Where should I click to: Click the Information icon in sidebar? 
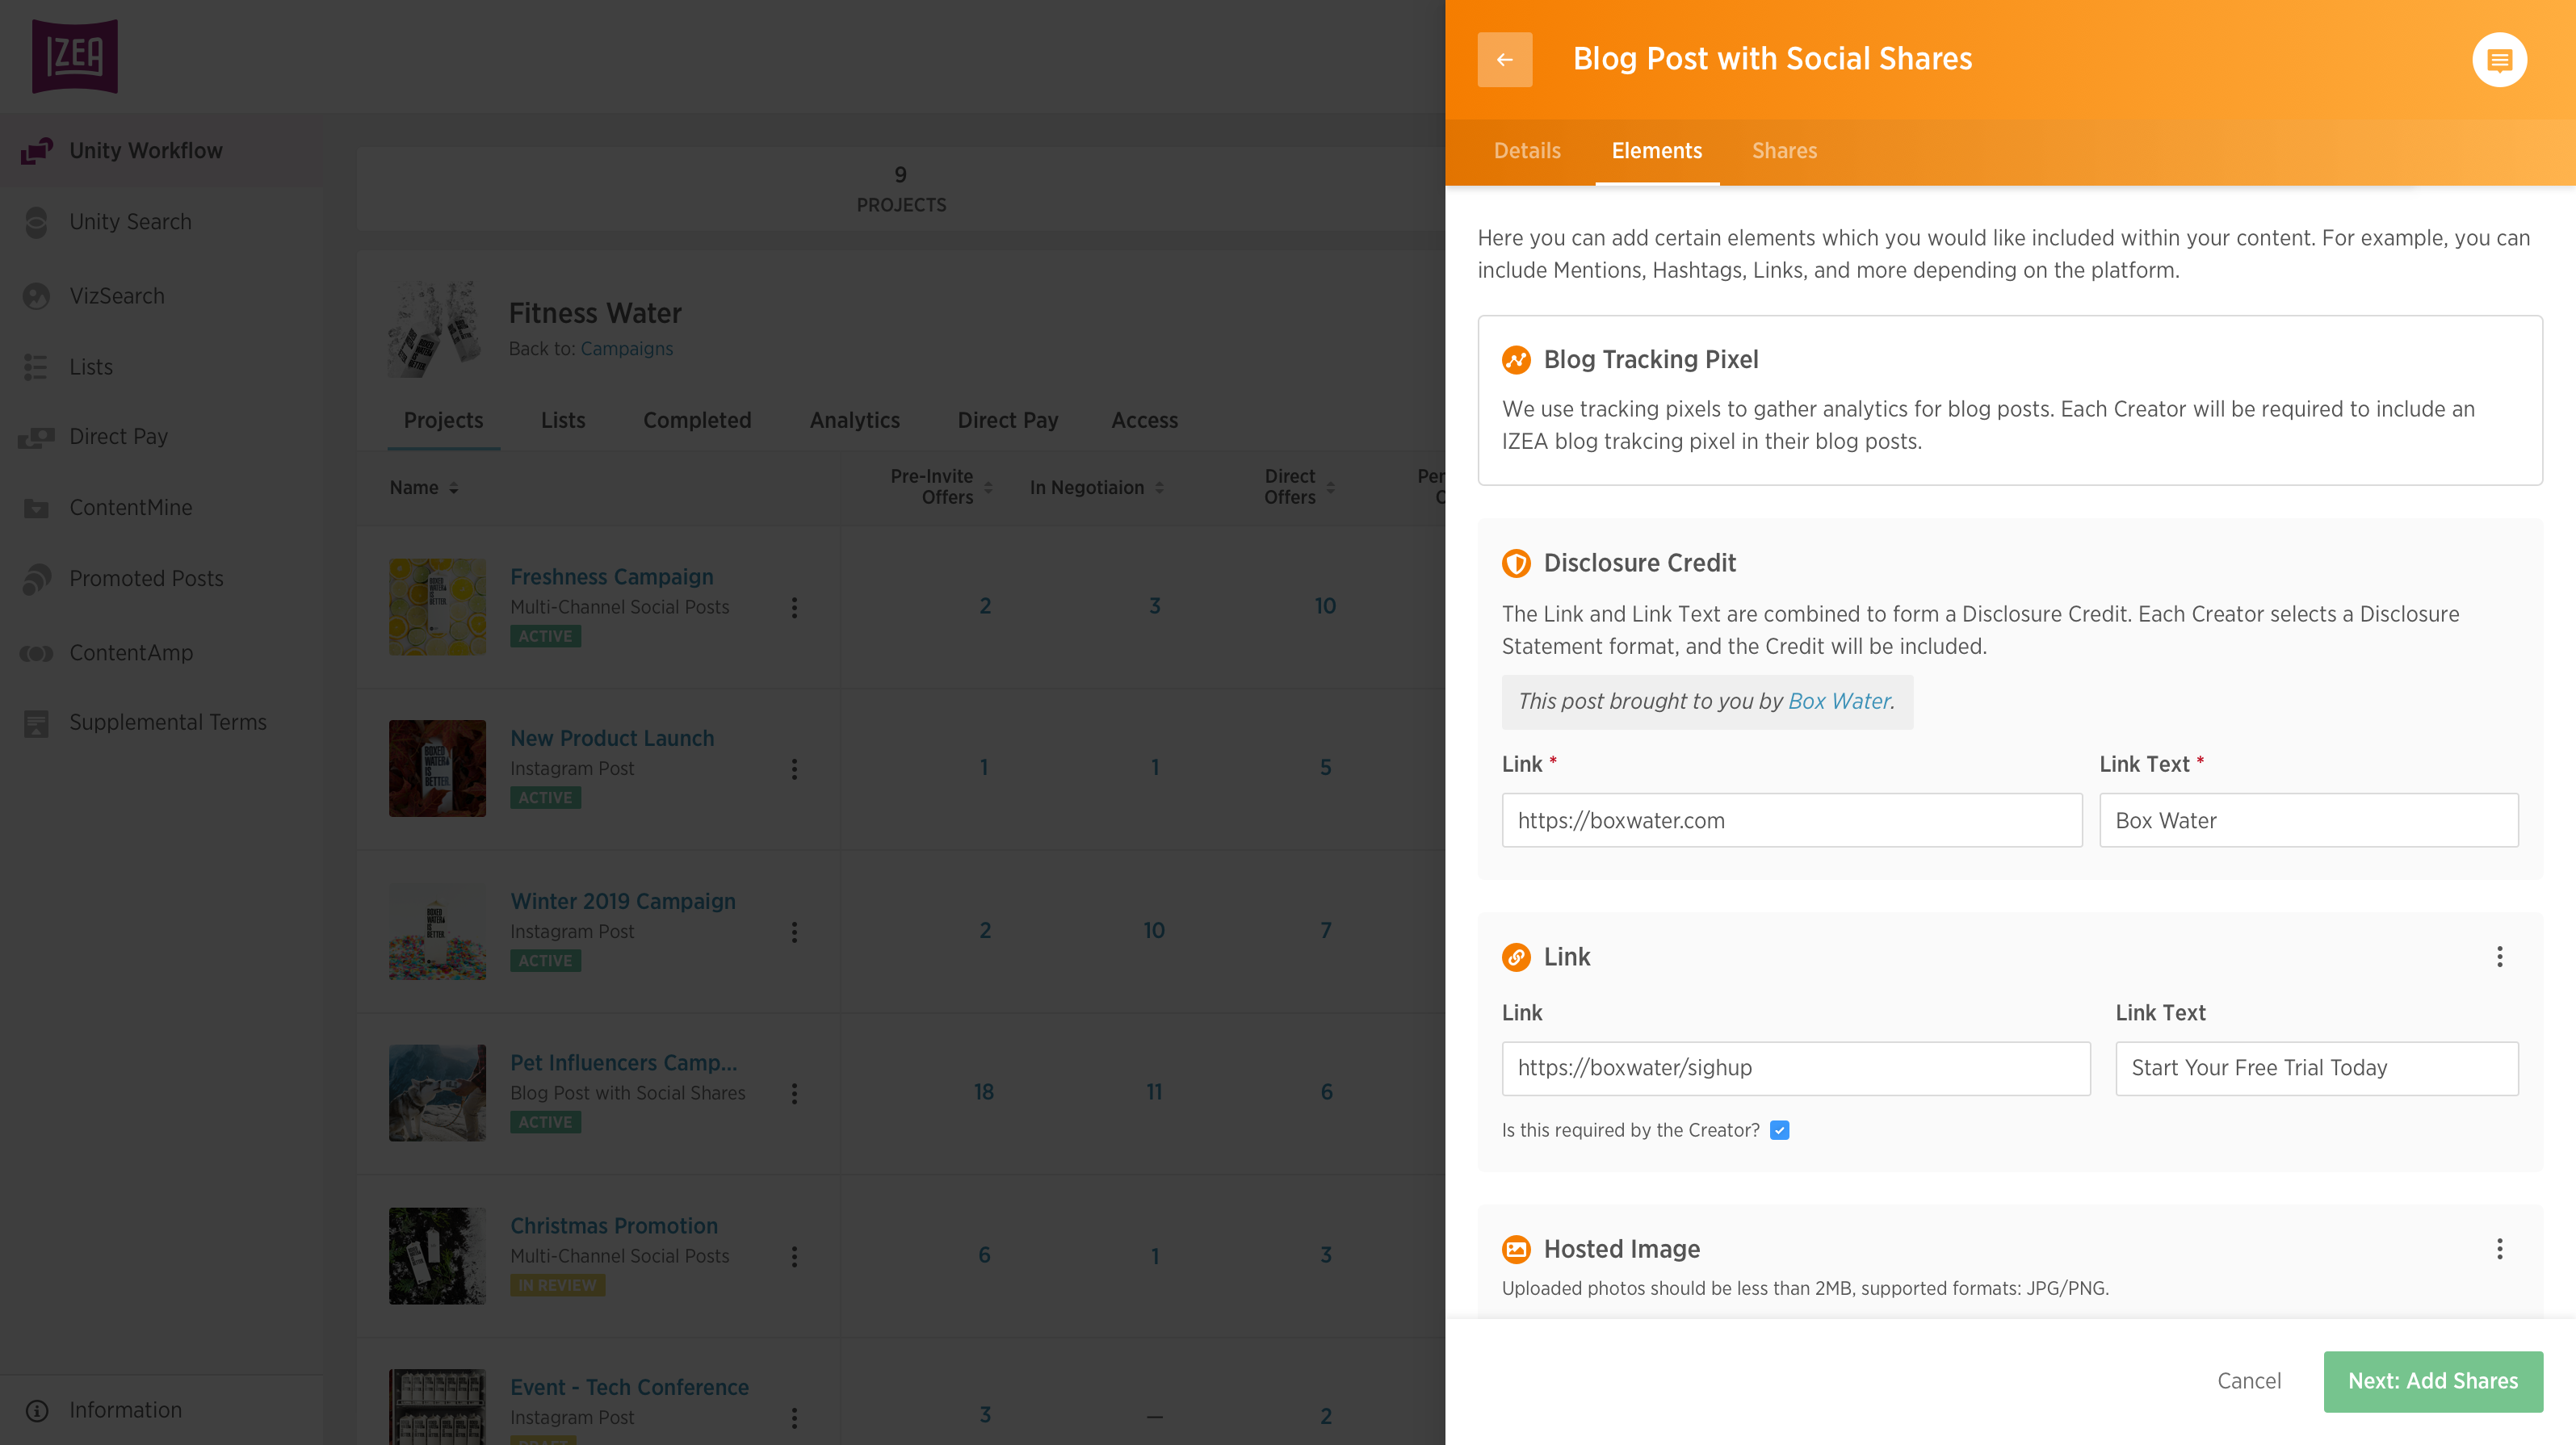click(37, 1410)
